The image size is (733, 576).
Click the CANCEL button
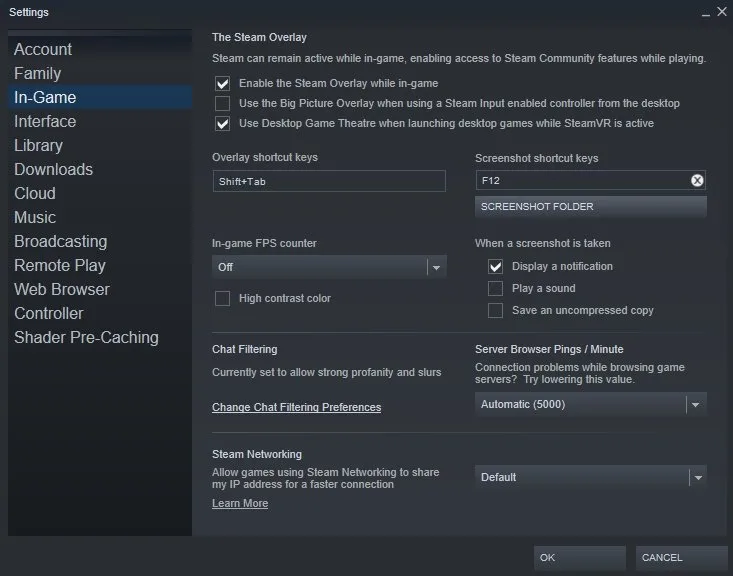[x=682, y=557]
